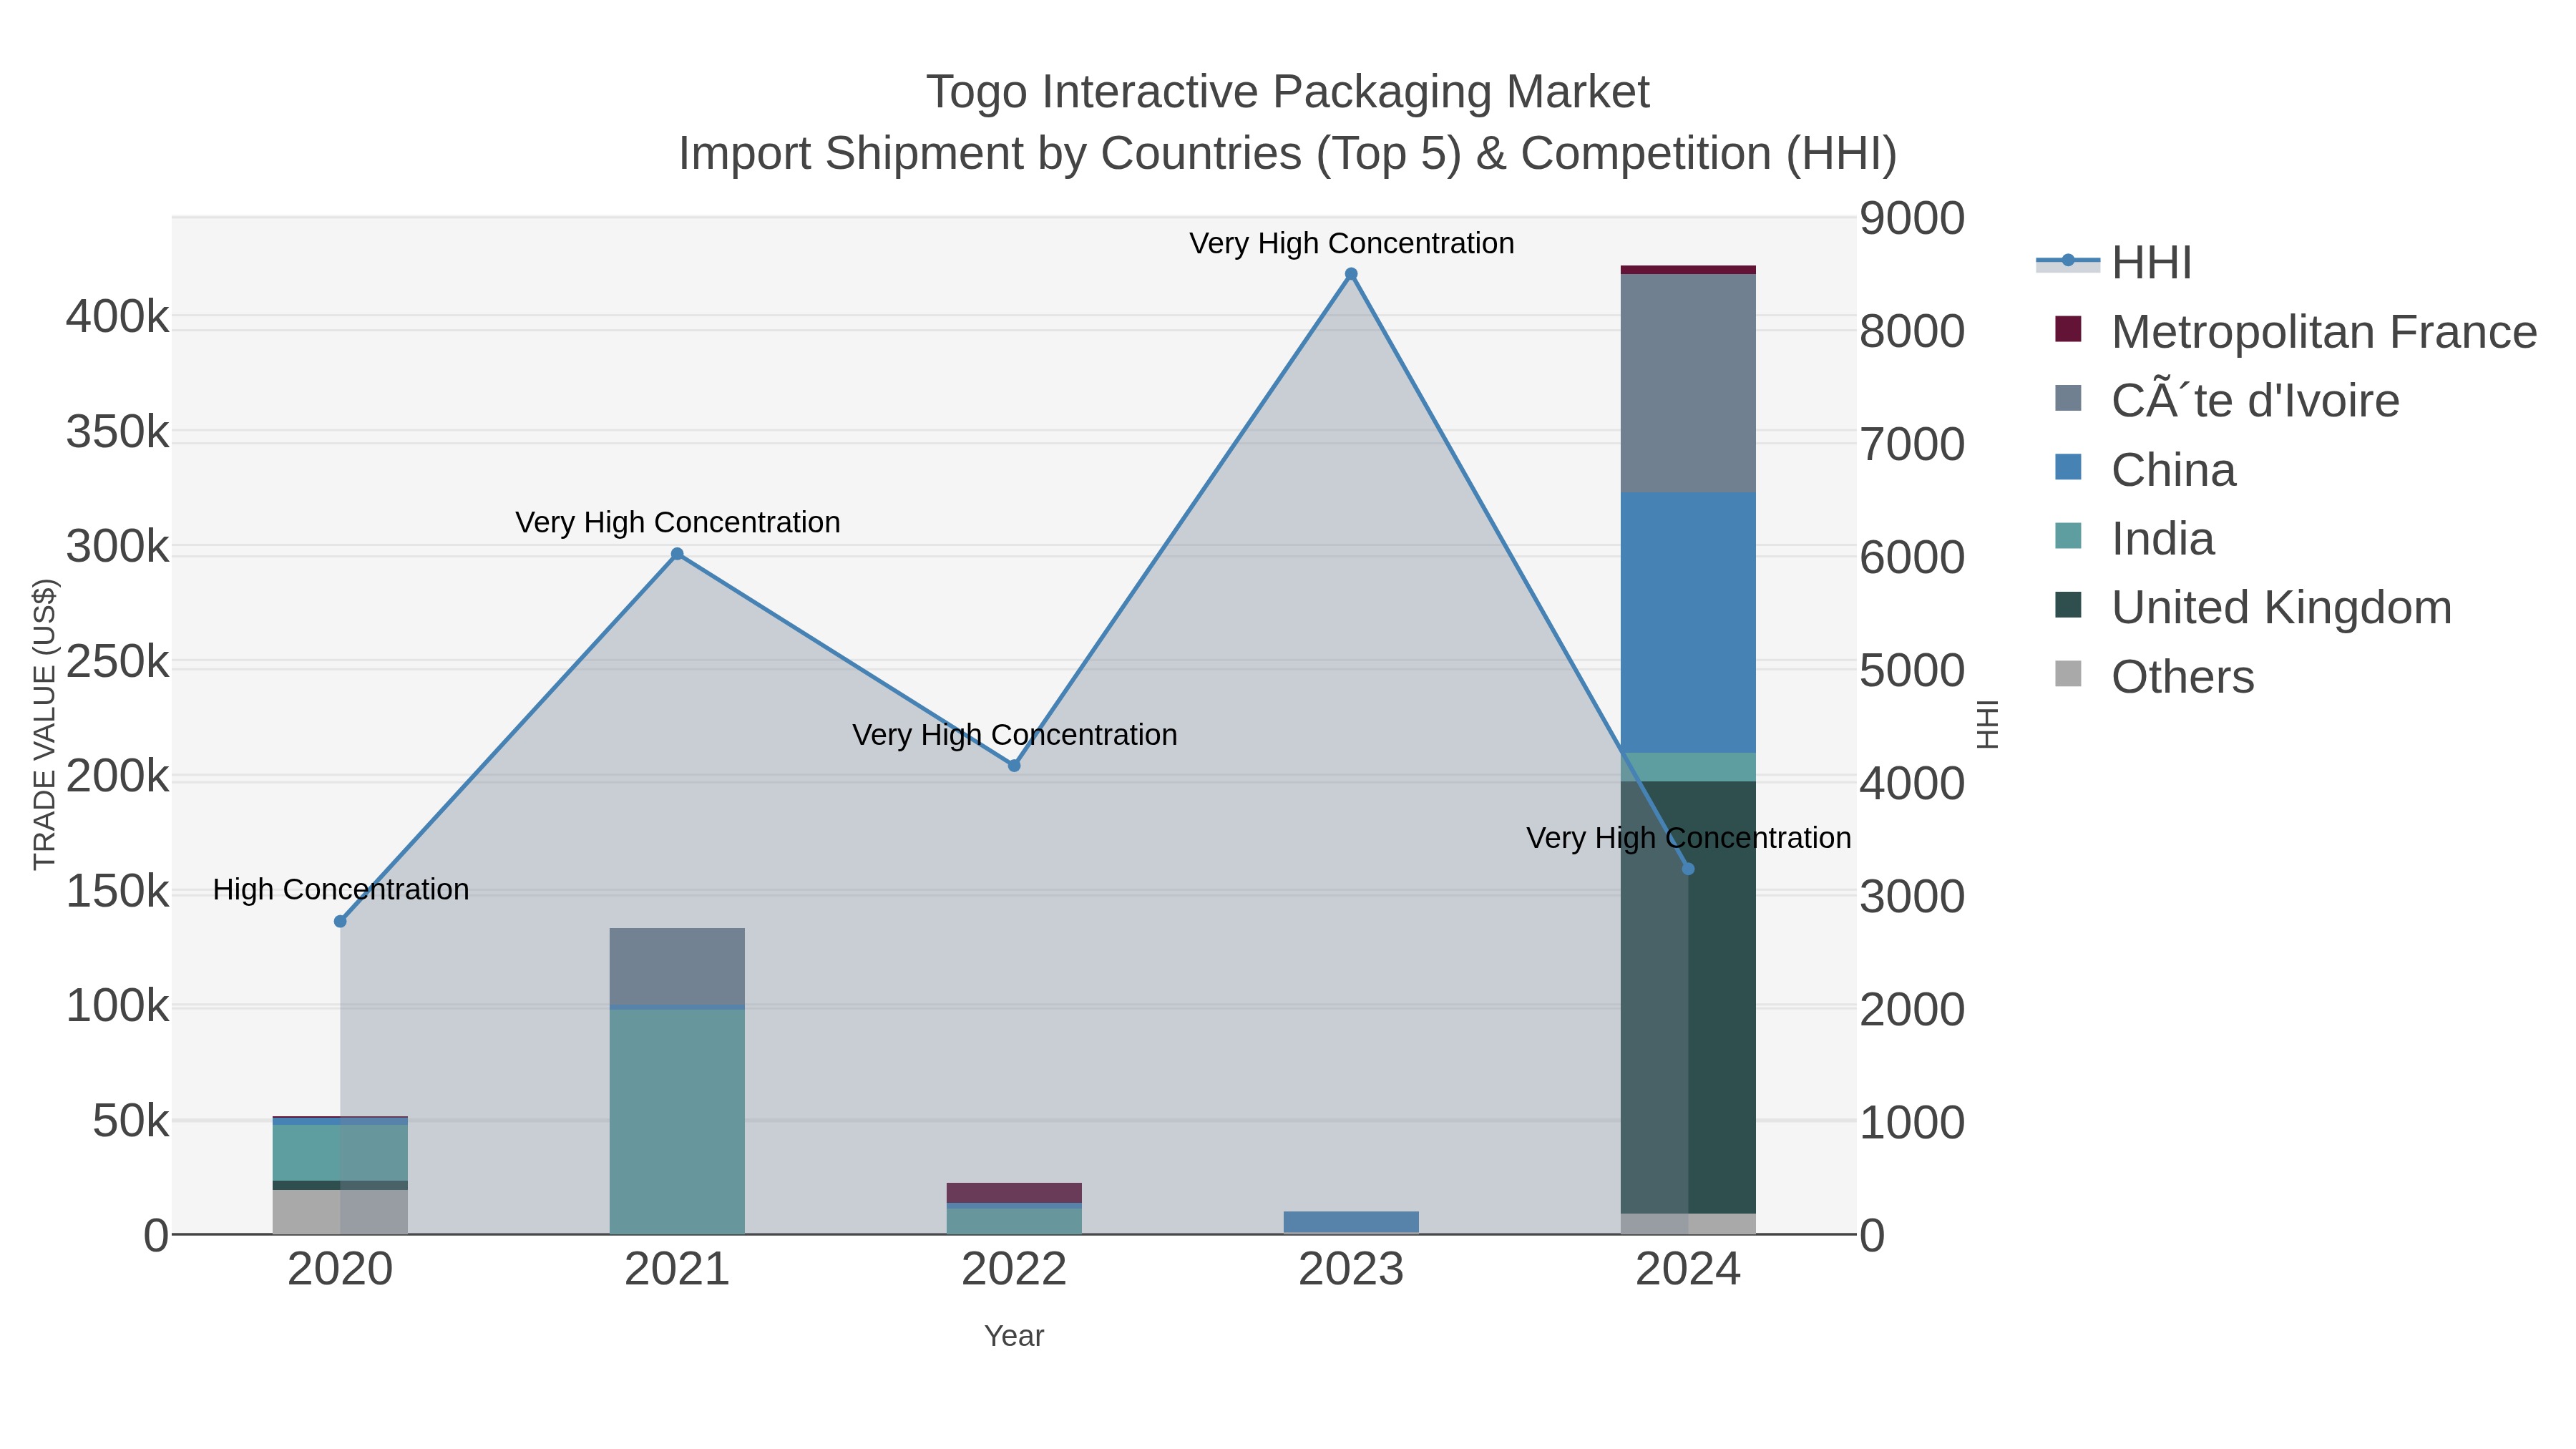Click the HHI data point for 2021
The height and width of the screenshot is (1449, 2576).
pos(677,554)
